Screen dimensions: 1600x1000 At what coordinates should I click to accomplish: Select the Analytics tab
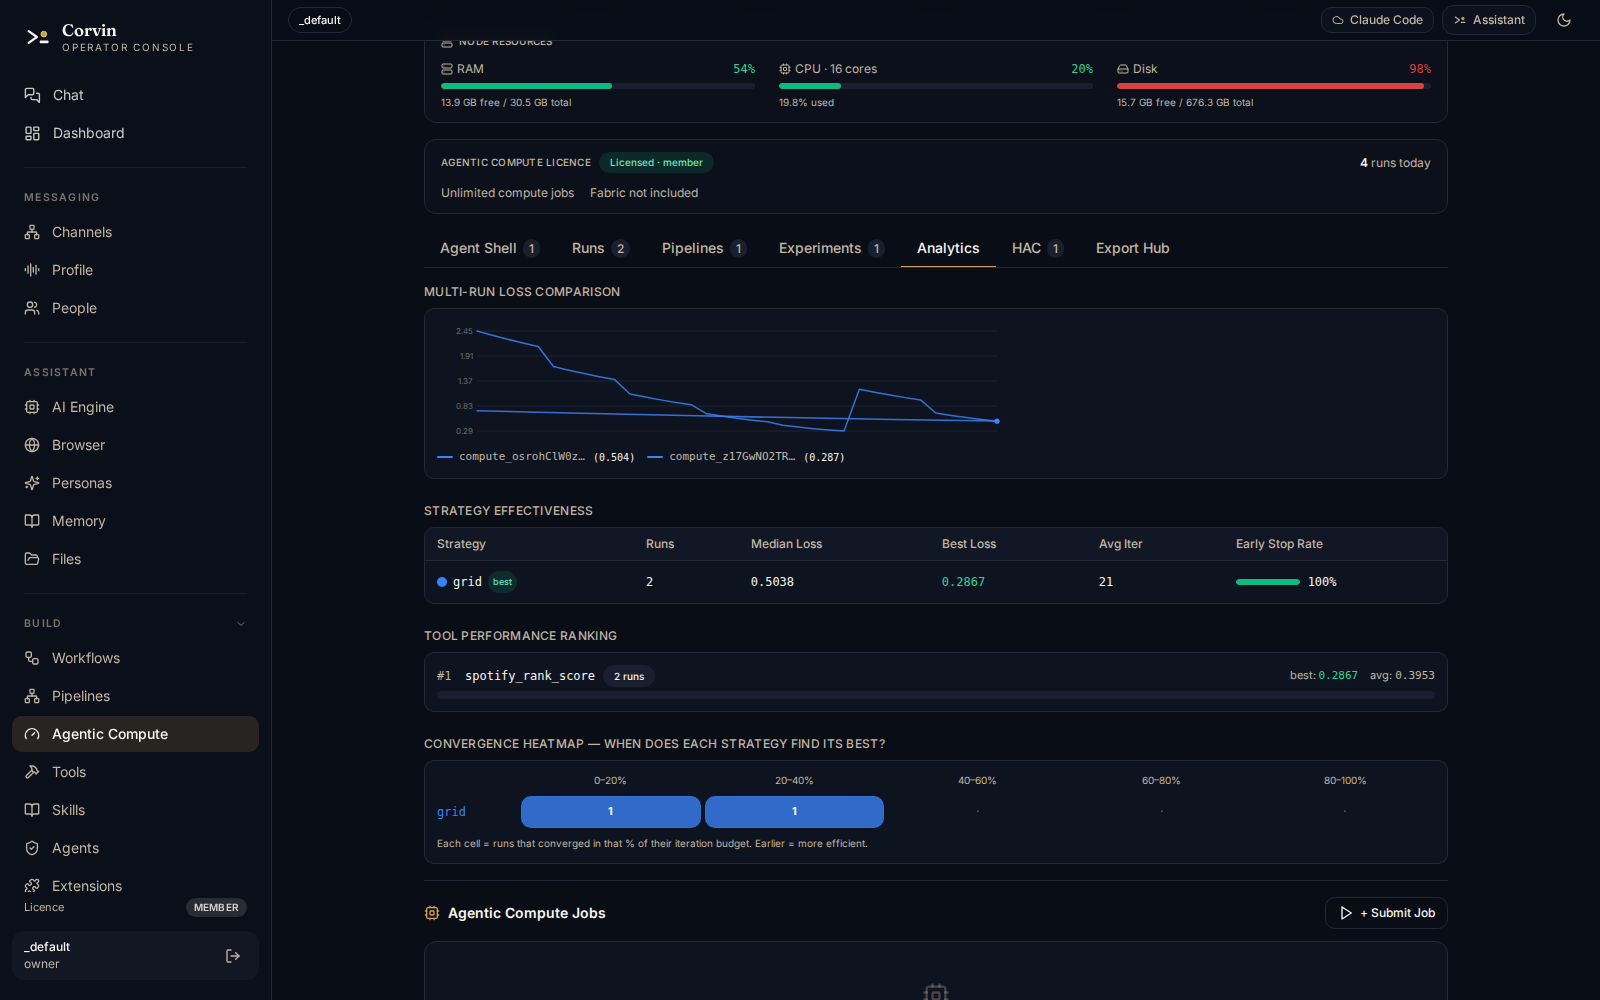click(948, 248)
